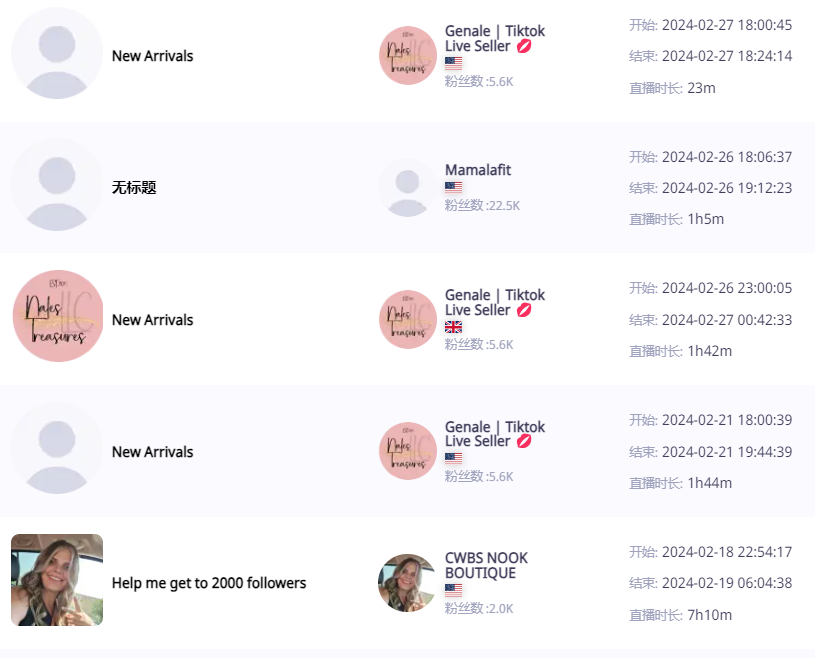Click the 粉丝数 22.5K follower count
Image resolution: width=815 pixels, height=658 pixels.
click(x=482, y=205)
